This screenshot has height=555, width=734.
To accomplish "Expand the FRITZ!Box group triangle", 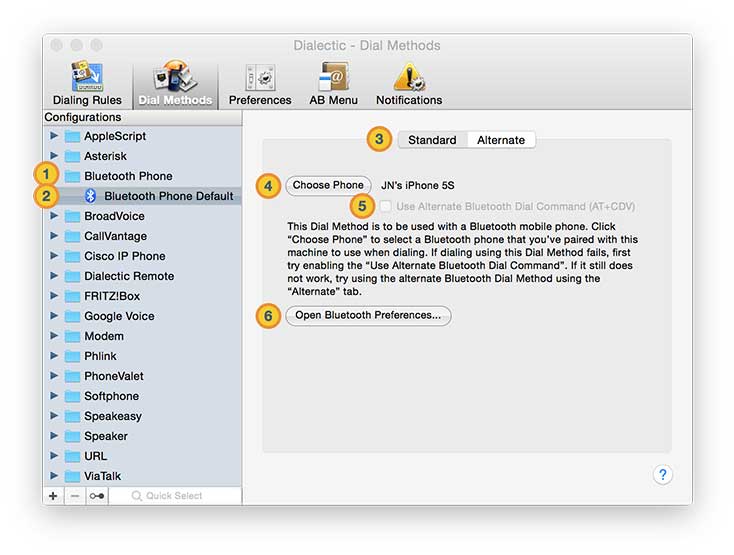I will 54,296.
